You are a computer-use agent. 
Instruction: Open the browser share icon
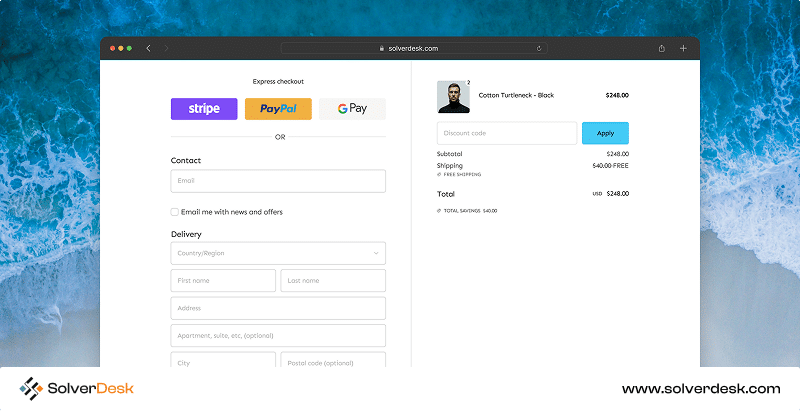point(662,48)
